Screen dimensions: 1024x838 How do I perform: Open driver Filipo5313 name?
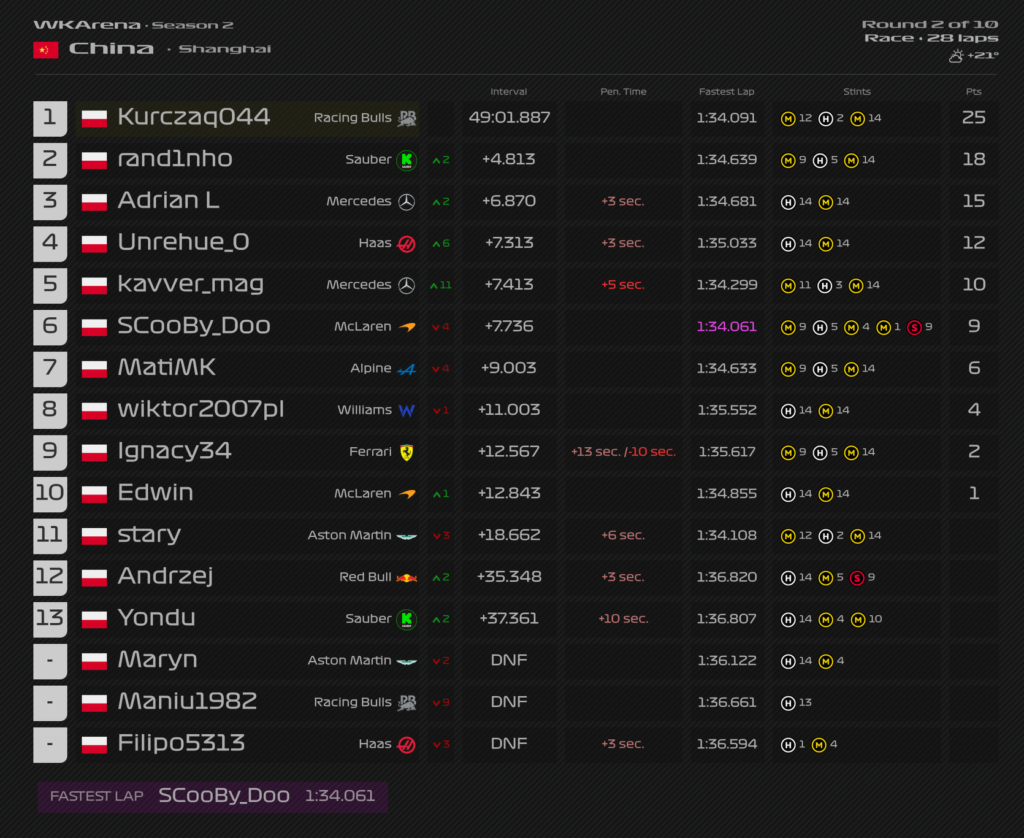click(181, 743)
